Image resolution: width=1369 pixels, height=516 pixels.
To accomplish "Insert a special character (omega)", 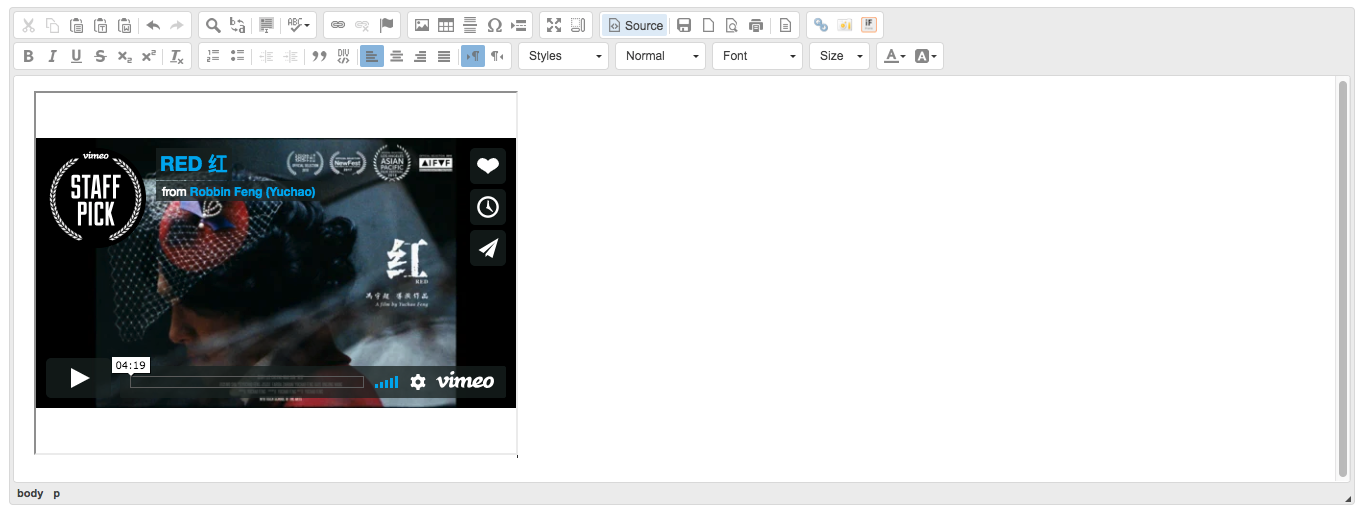I will click(494, 25).
